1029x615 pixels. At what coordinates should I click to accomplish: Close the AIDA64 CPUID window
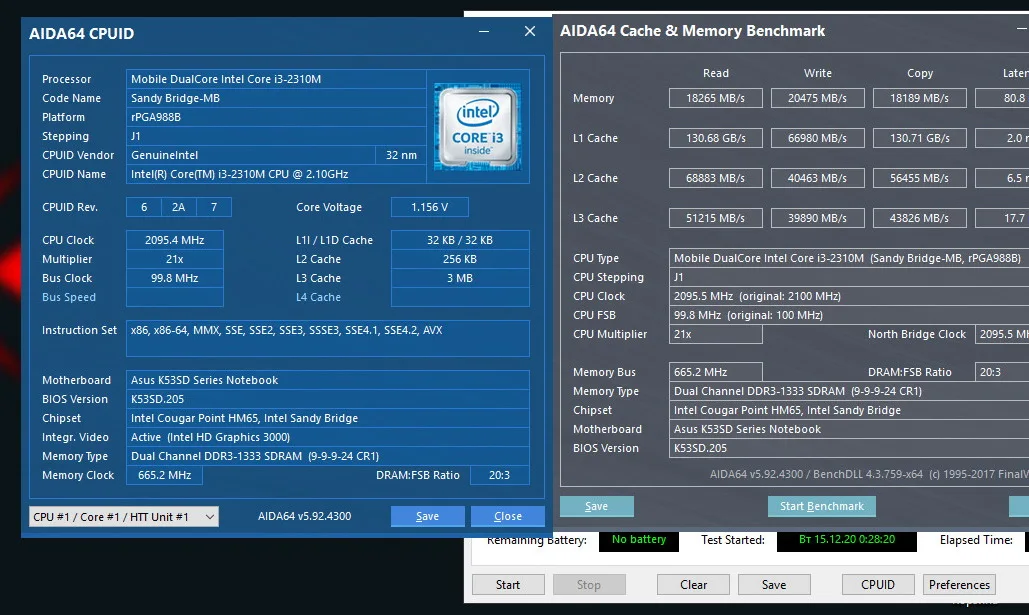530,32
